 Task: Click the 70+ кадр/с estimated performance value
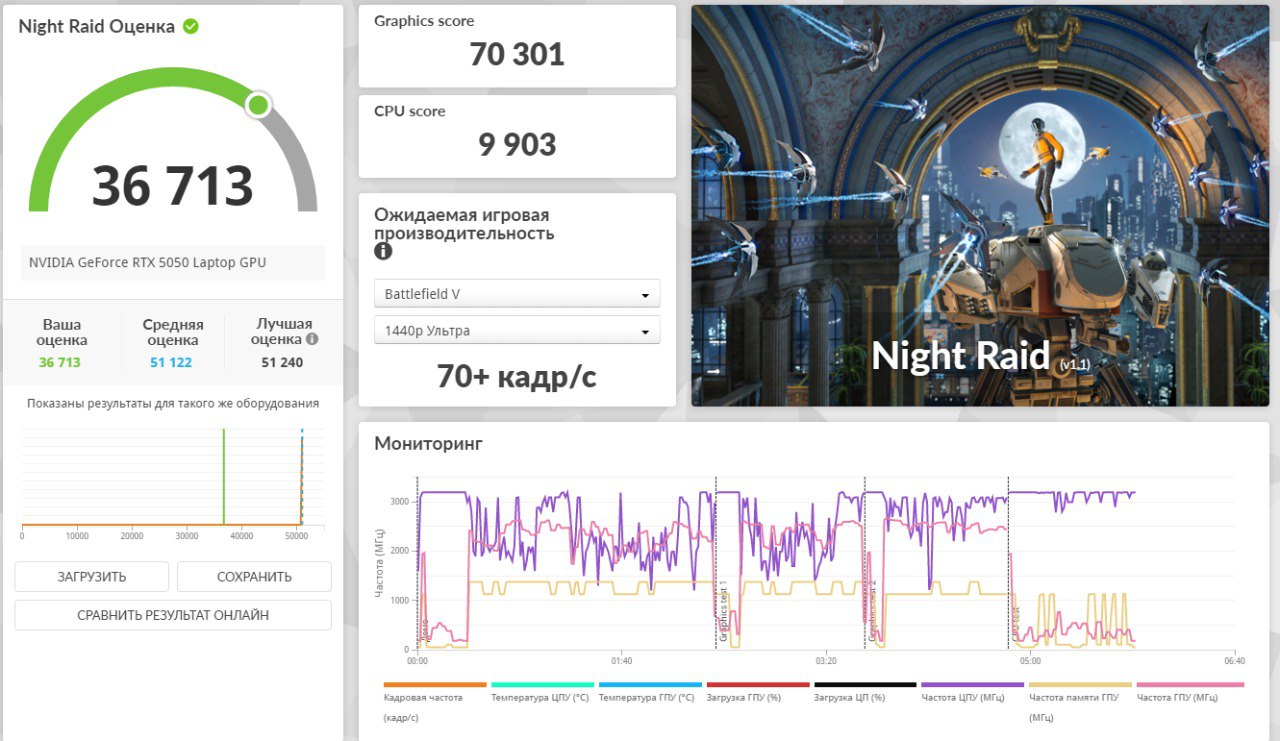pyautogui.click(x=517, y=376)
